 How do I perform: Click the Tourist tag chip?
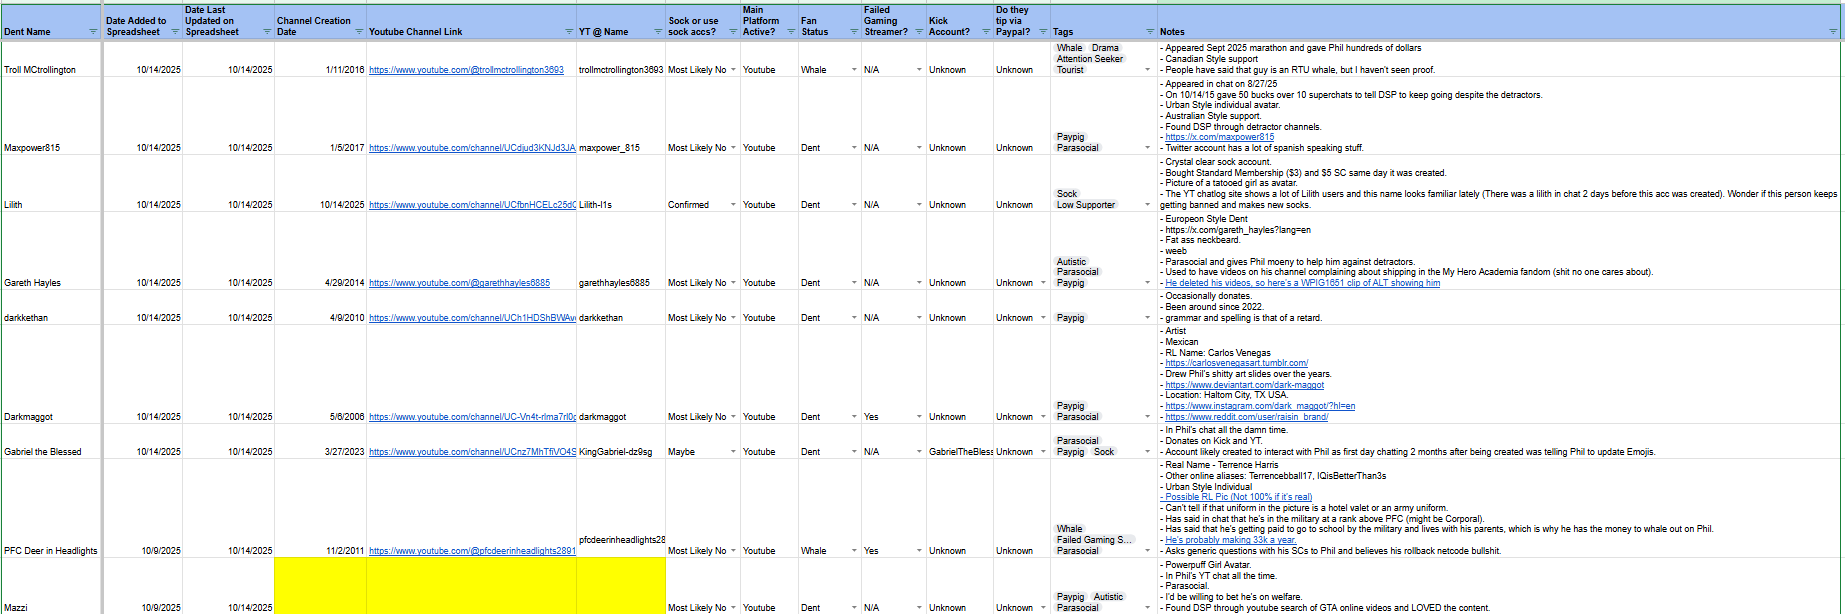tap(1070, 70)
